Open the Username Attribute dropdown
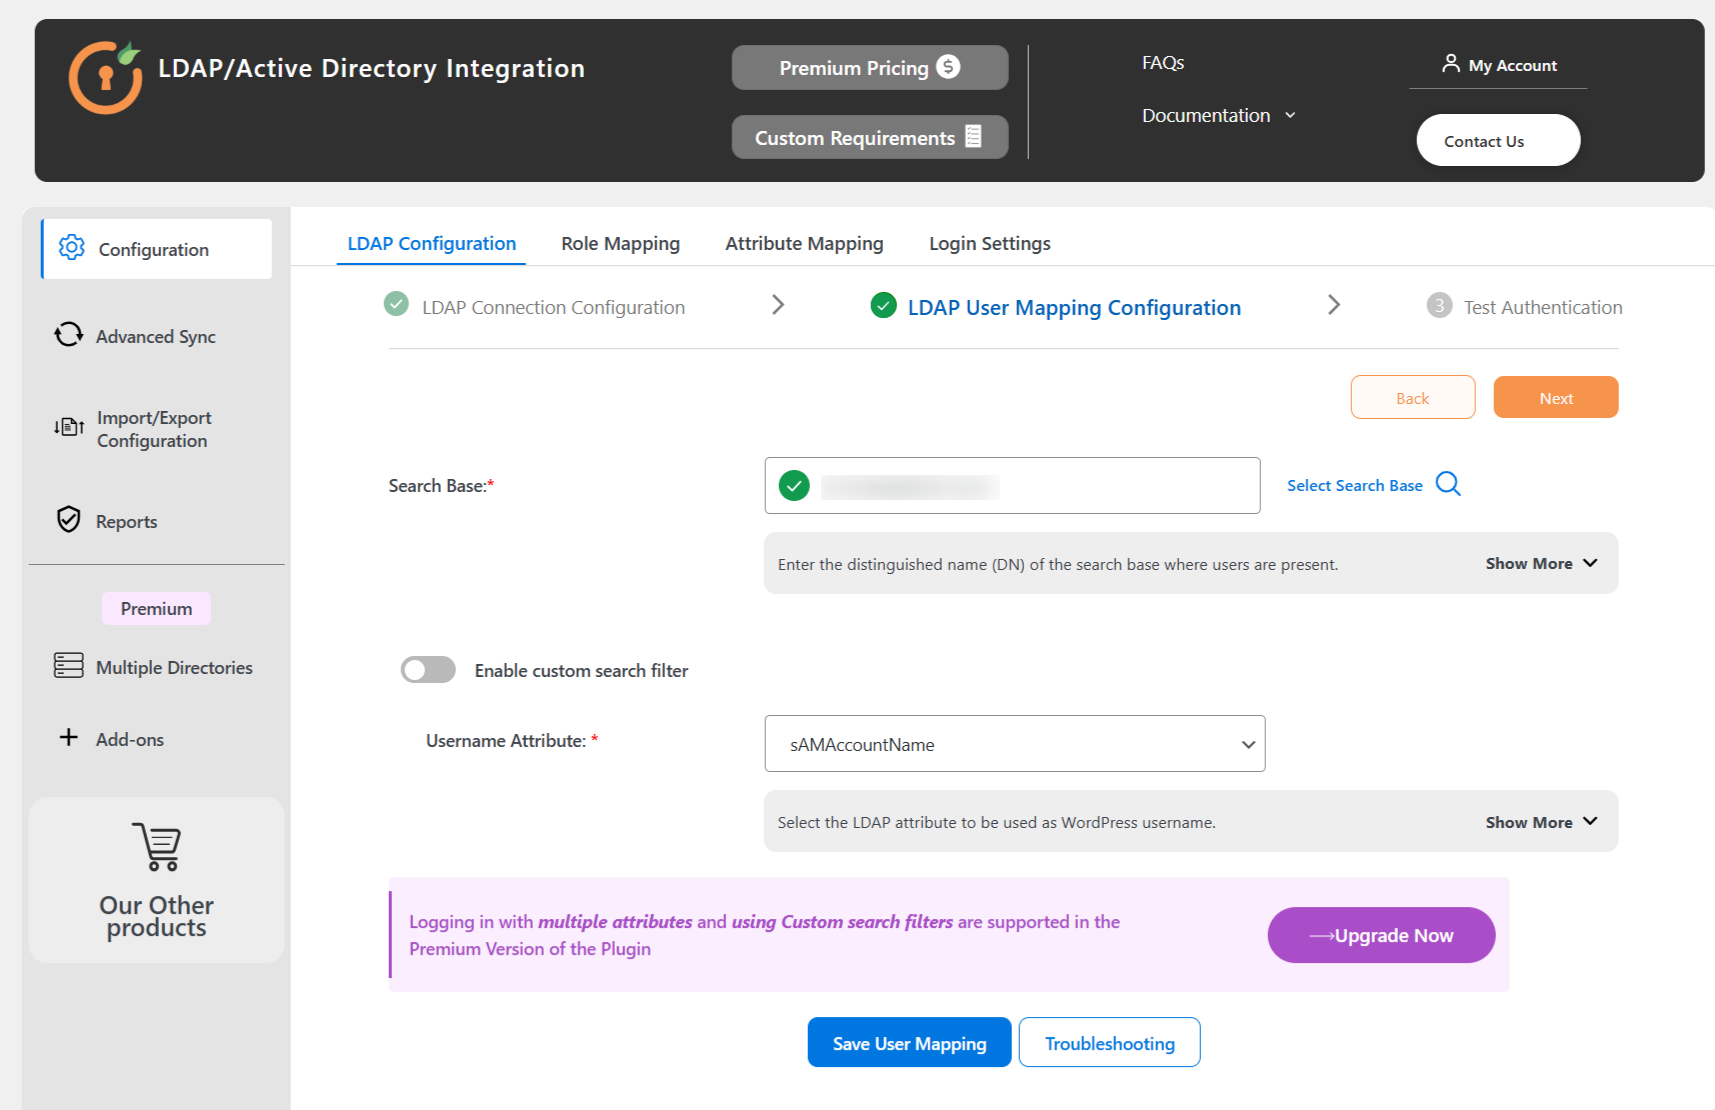 [1014, 744]
